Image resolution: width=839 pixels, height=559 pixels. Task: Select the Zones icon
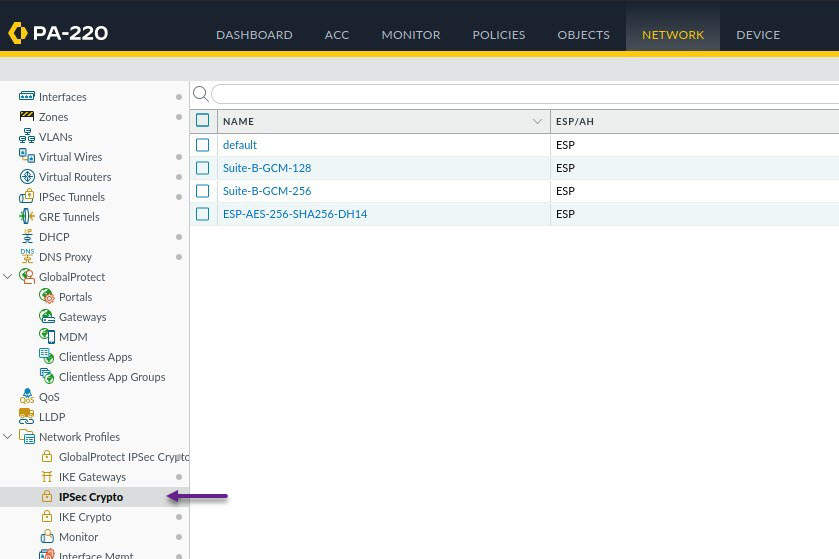(27, 116)
